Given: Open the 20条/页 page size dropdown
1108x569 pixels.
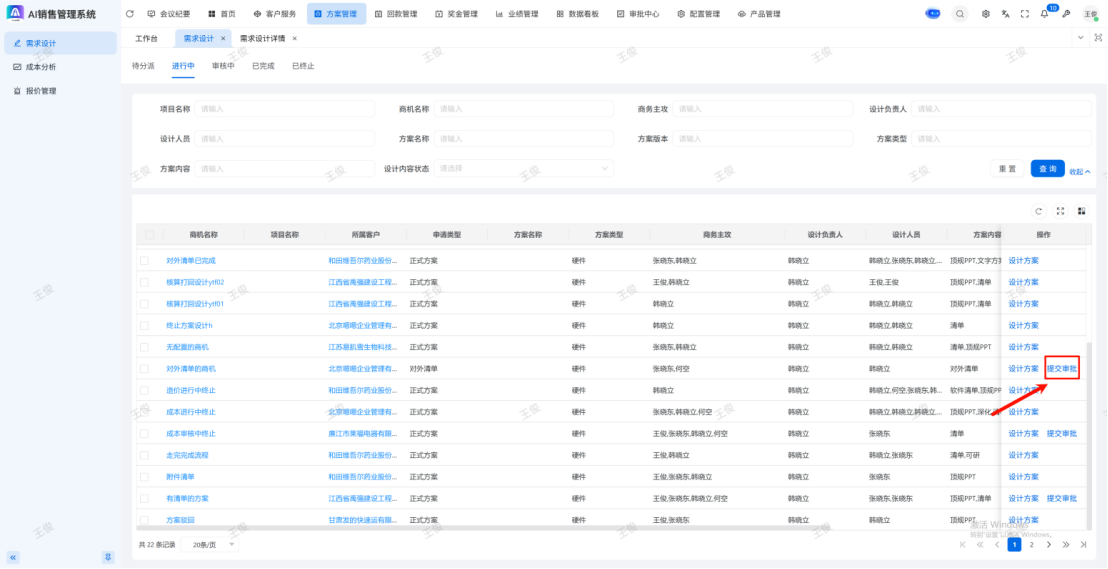Looking at the screenshot, I should coord(215,544).
